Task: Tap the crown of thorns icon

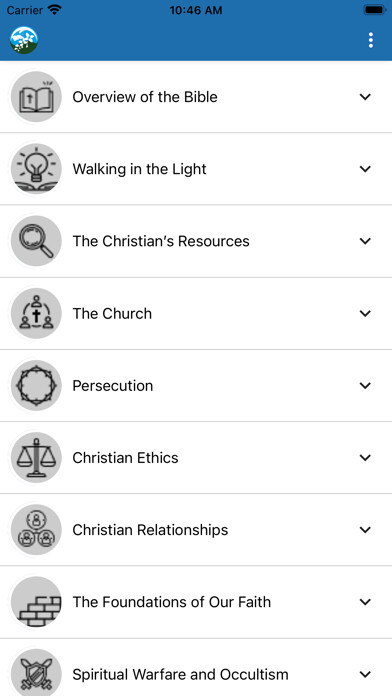Action: click(36, 385)
